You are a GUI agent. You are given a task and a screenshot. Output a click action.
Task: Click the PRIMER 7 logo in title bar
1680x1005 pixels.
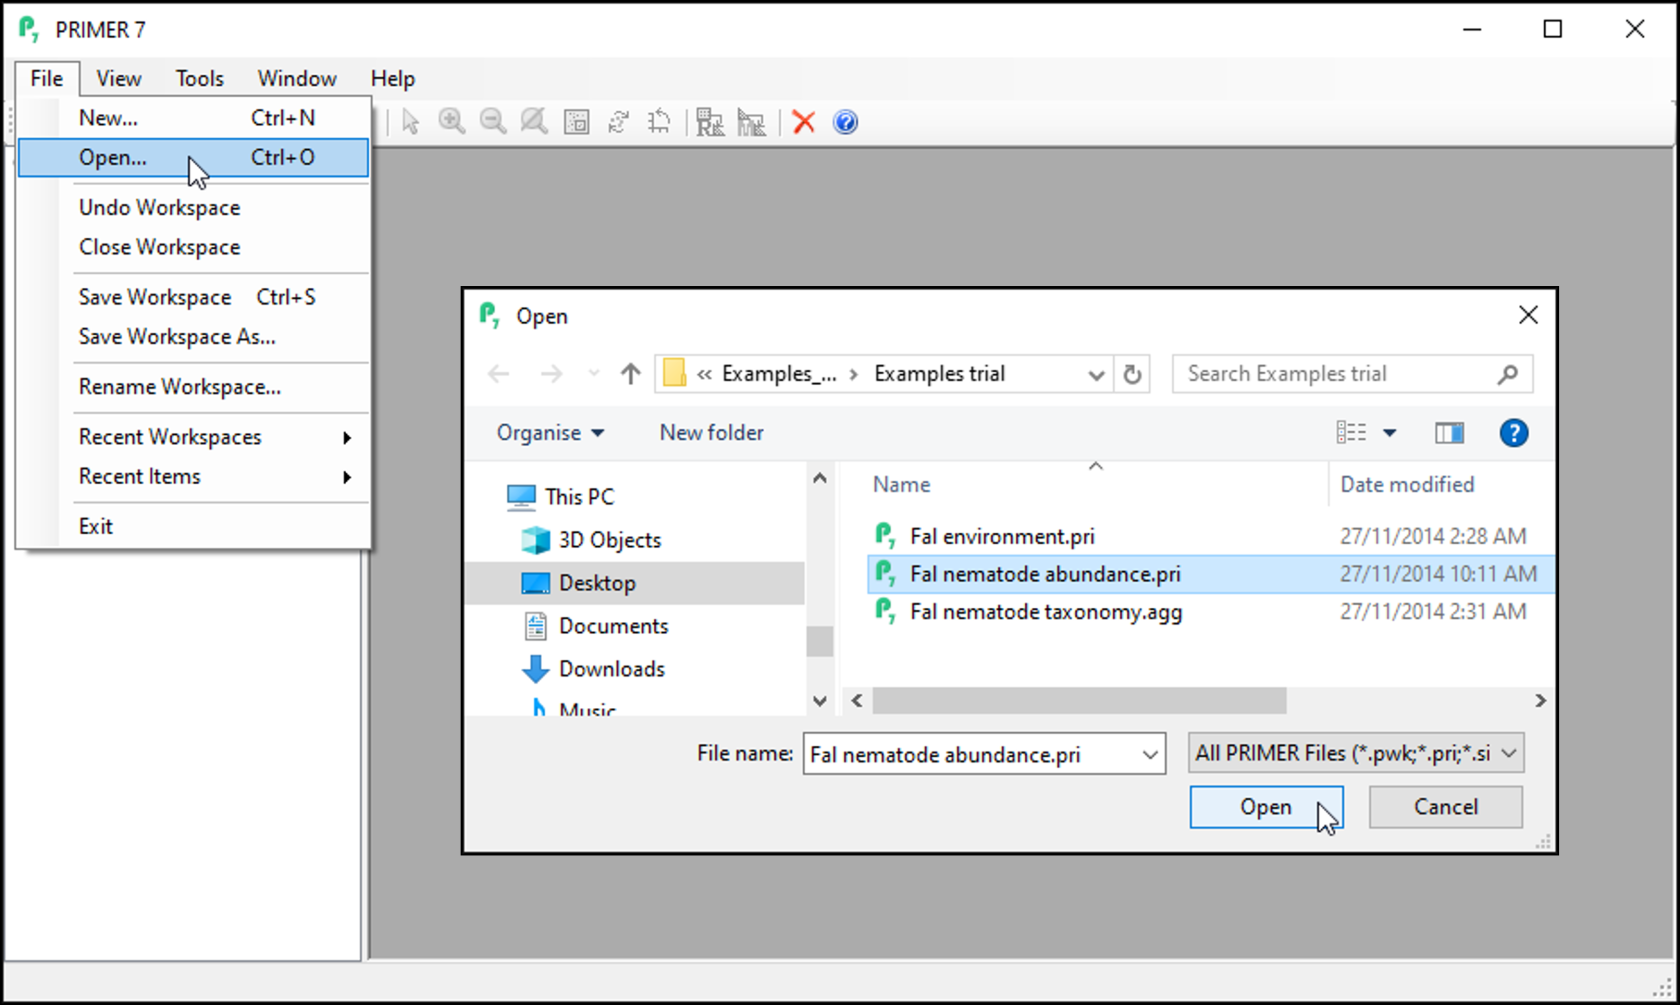(29, 29)
